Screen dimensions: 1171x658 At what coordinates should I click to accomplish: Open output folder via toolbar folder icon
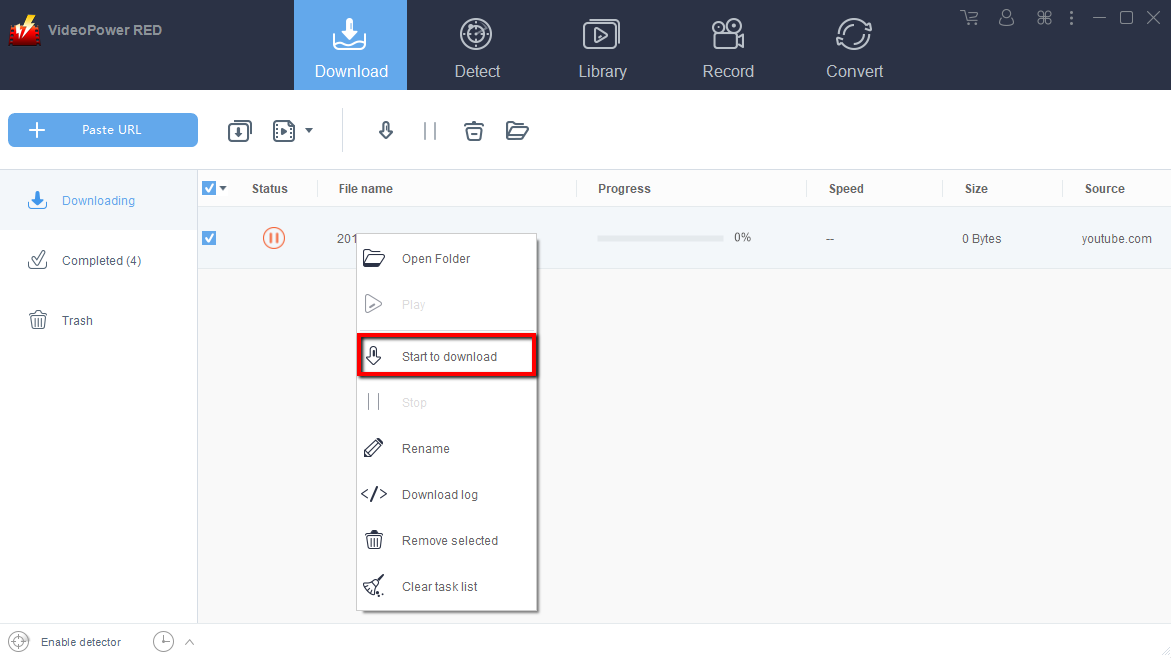click(x=517, y=130)
